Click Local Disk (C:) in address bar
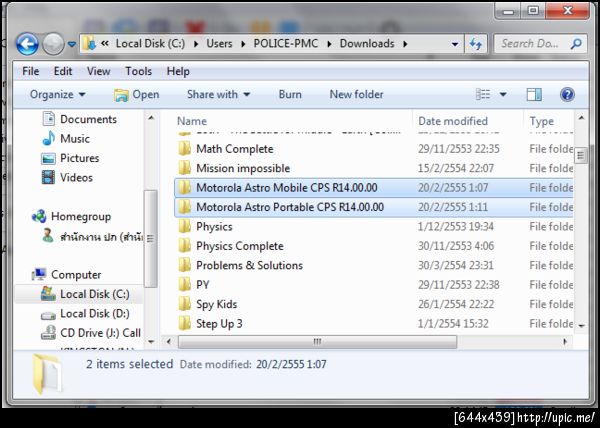The image size is (600, 428). [x=150, y=44]
